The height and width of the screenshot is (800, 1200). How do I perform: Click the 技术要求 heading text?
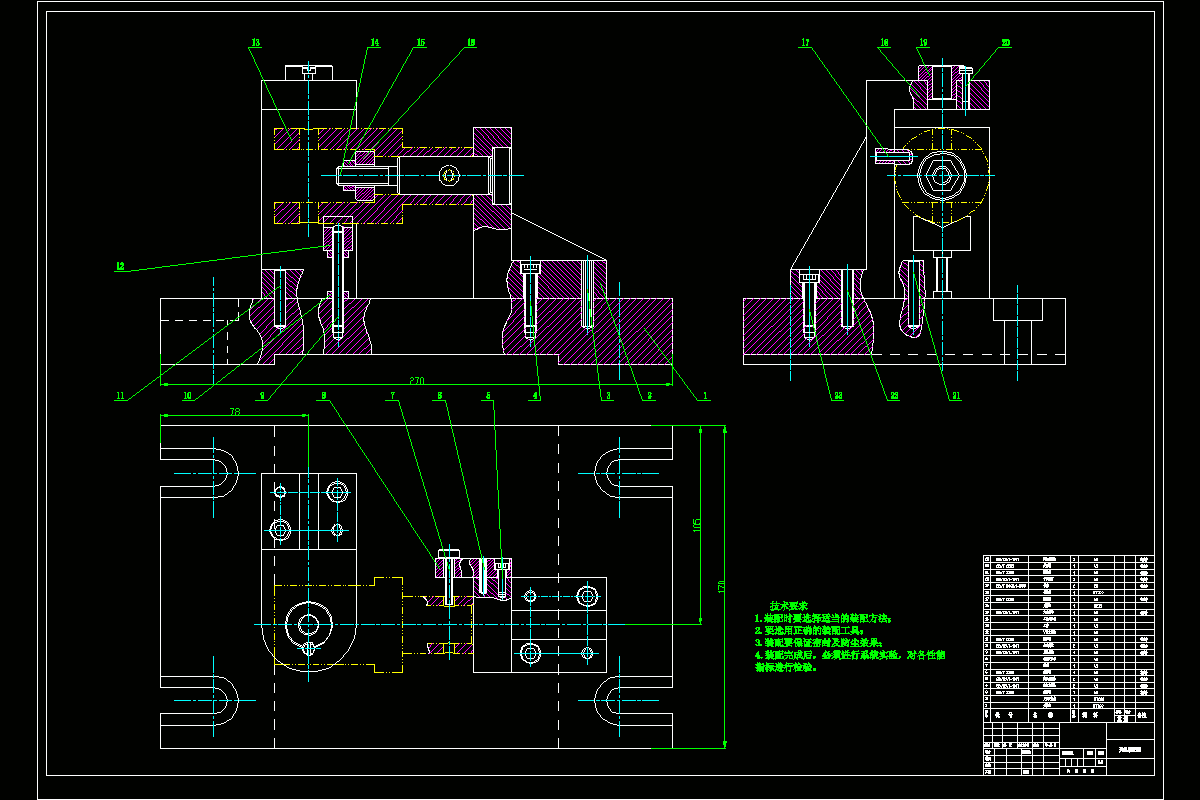pos(791,606)
